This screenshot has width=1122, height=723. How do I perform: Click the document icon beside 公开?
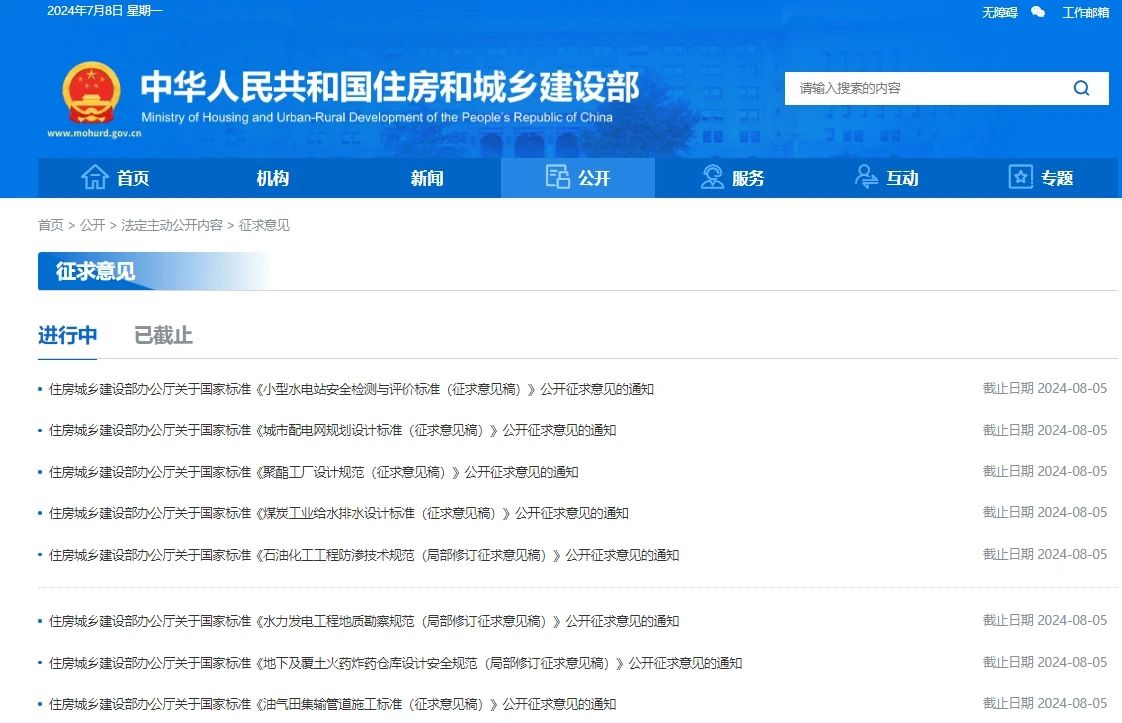558,178
